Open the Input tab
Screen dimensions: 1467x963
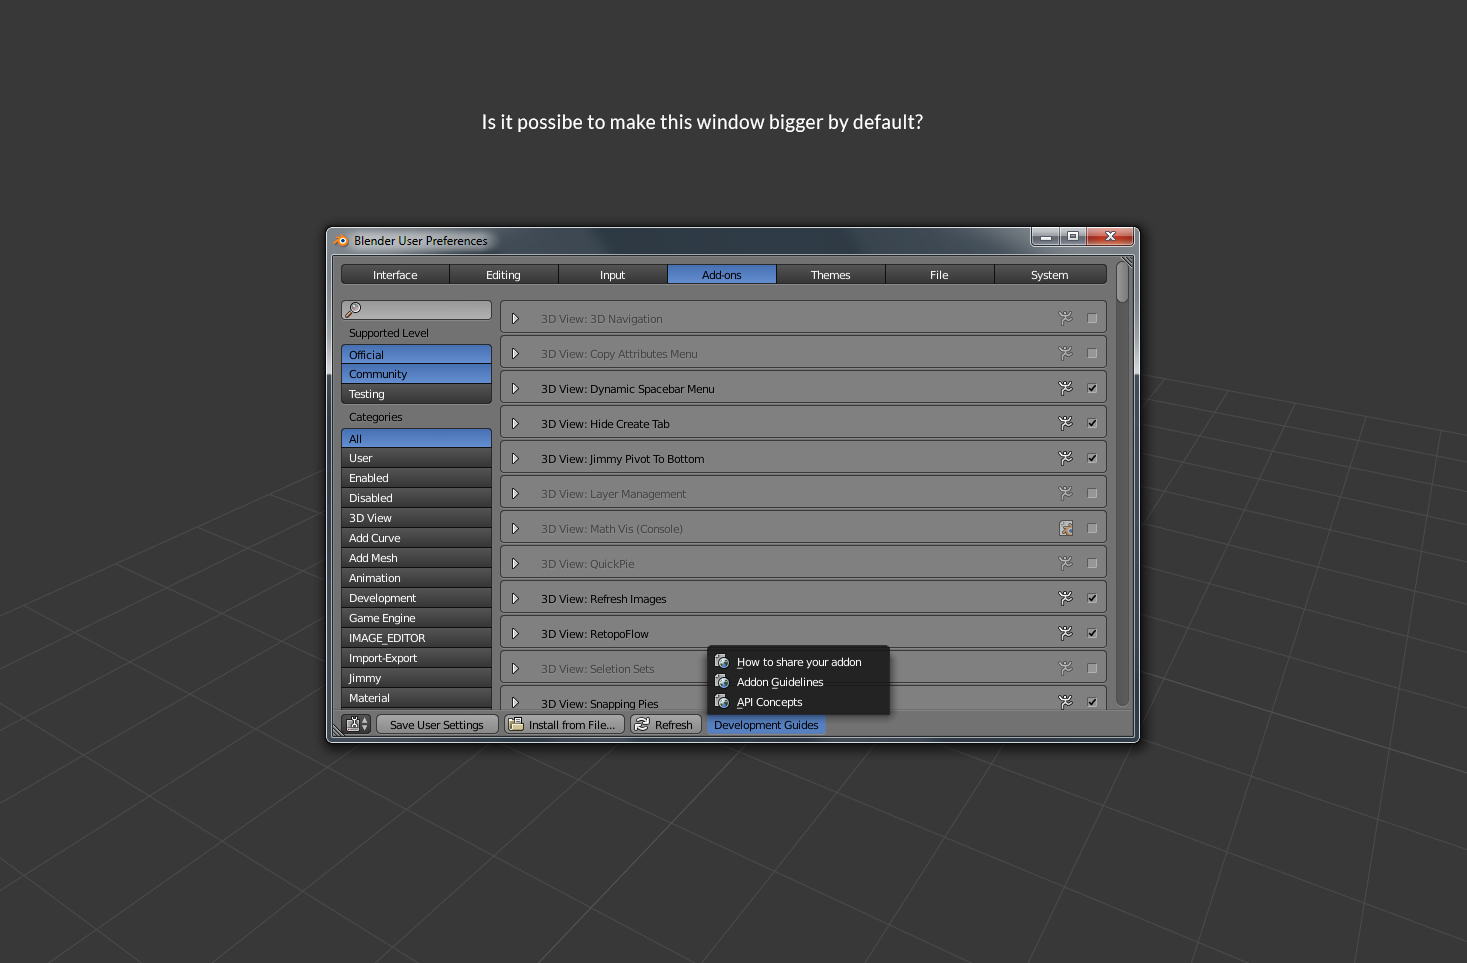[x=612, y=275]
